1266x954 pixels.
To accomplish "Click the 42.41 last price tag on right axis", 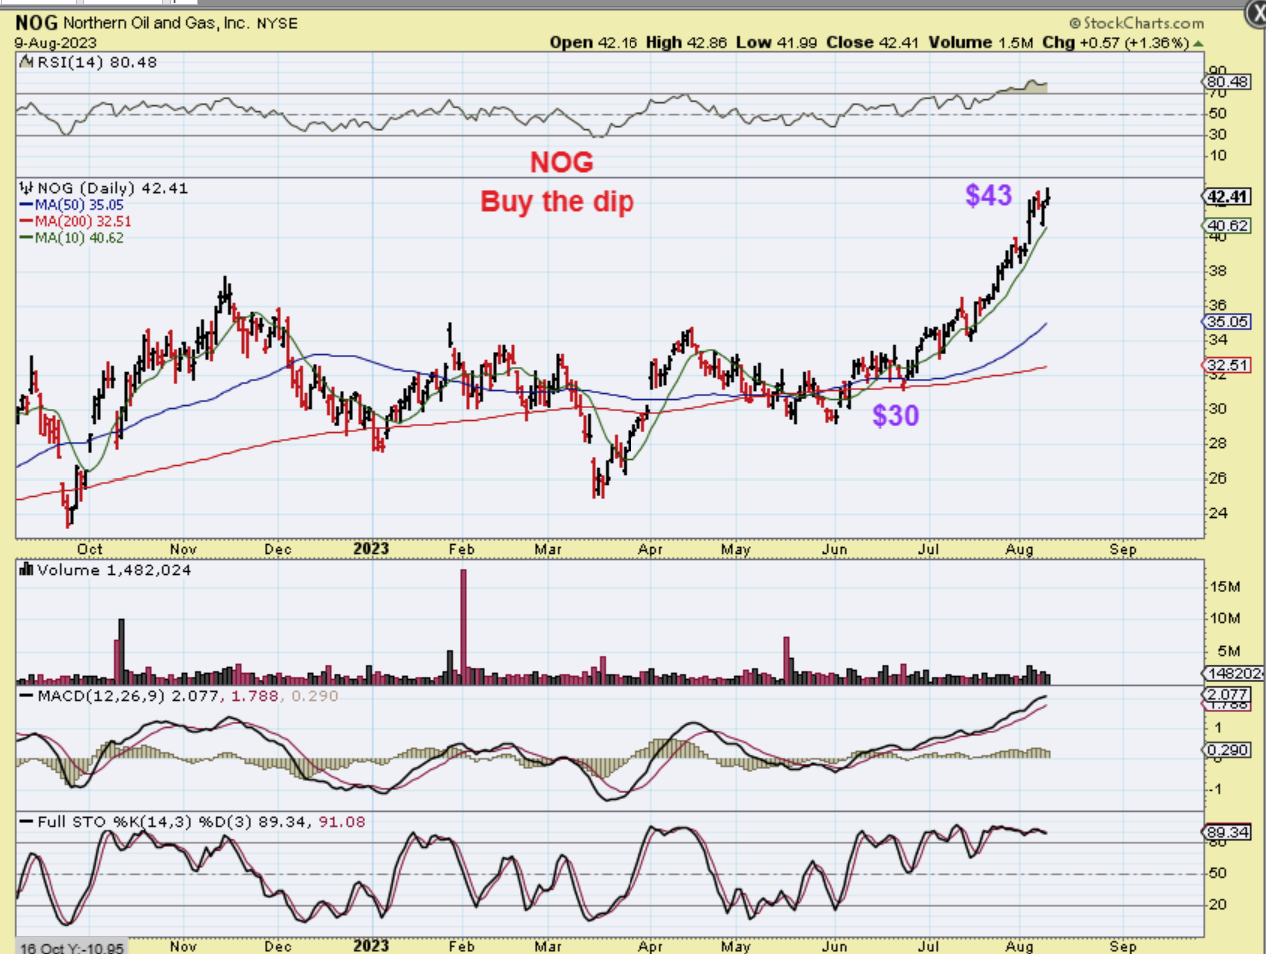I will point(1227,197).
